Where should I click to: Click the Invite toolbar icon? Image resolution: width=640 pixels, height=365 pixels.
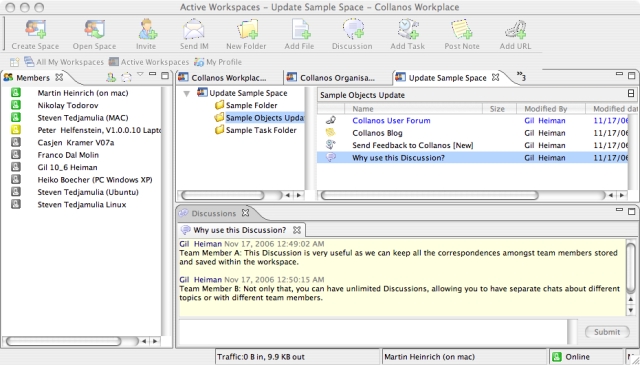pyautogui.click(x=147, y=29)
